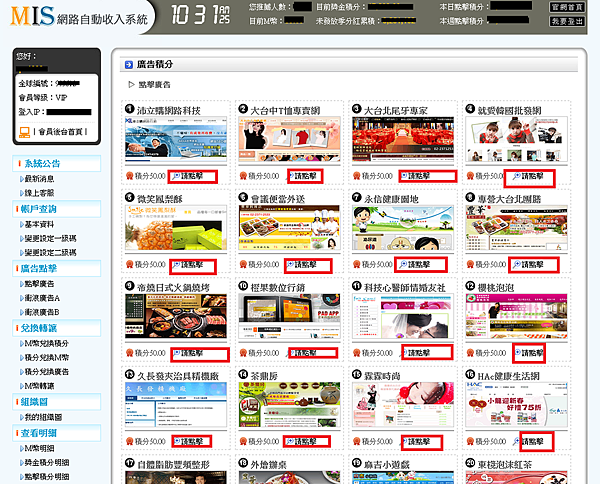Viewport: 600px width, 484px height.
Task: Click the medal icon under 櫻桃泡泡 ad
Action: (x=470, y=352)
